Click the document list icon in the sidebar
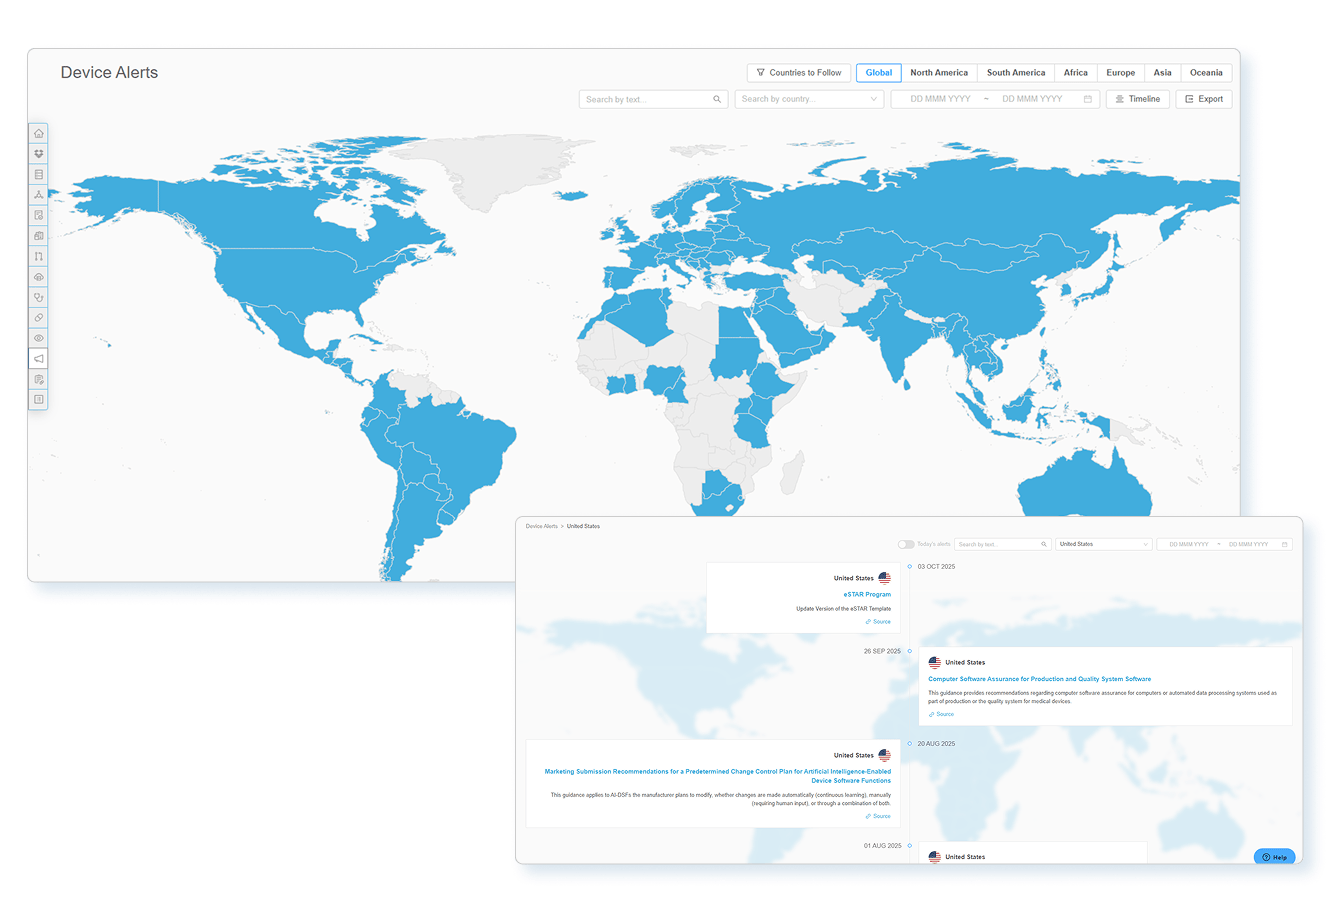The width and height of the screenshot is (1344, 910). [38, 173]
